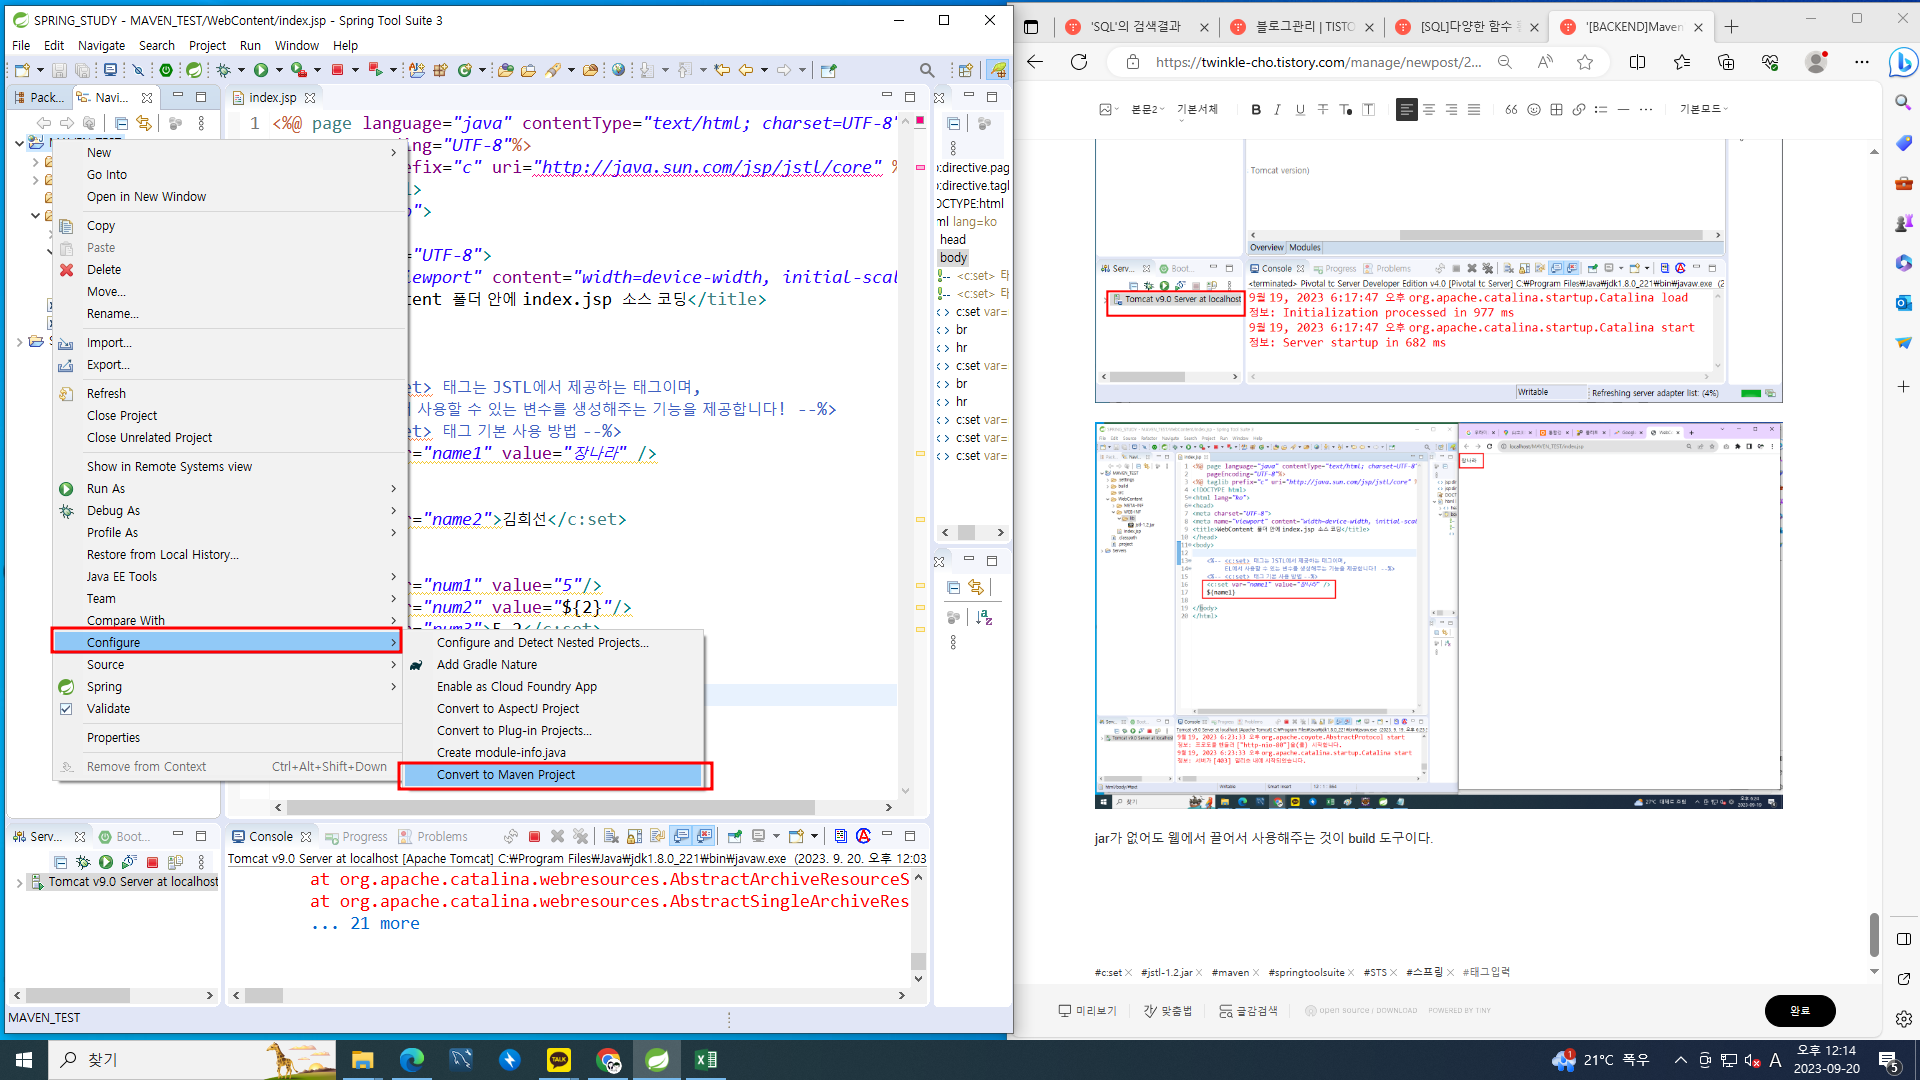This screenshot has height=1080, width=1920.
Task: Open the 기본모드 editor mode dropdown
Action: [x=1703, y=110]
